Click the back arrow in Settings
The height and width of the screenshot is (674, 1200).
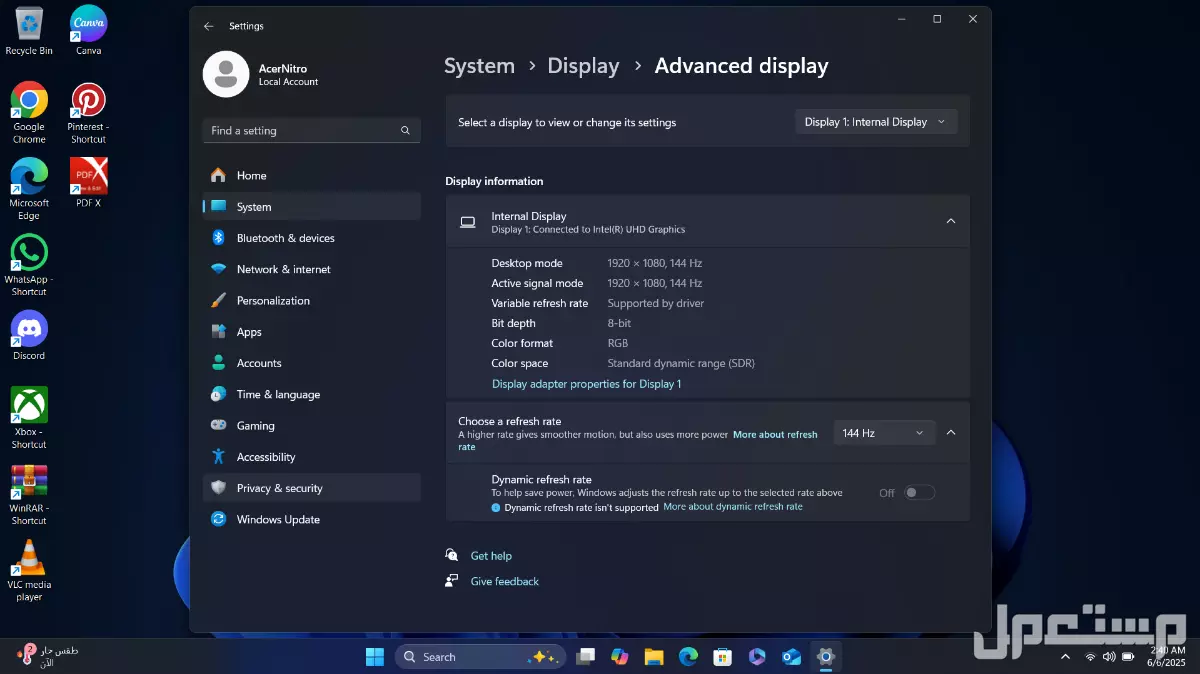[208, 26]
